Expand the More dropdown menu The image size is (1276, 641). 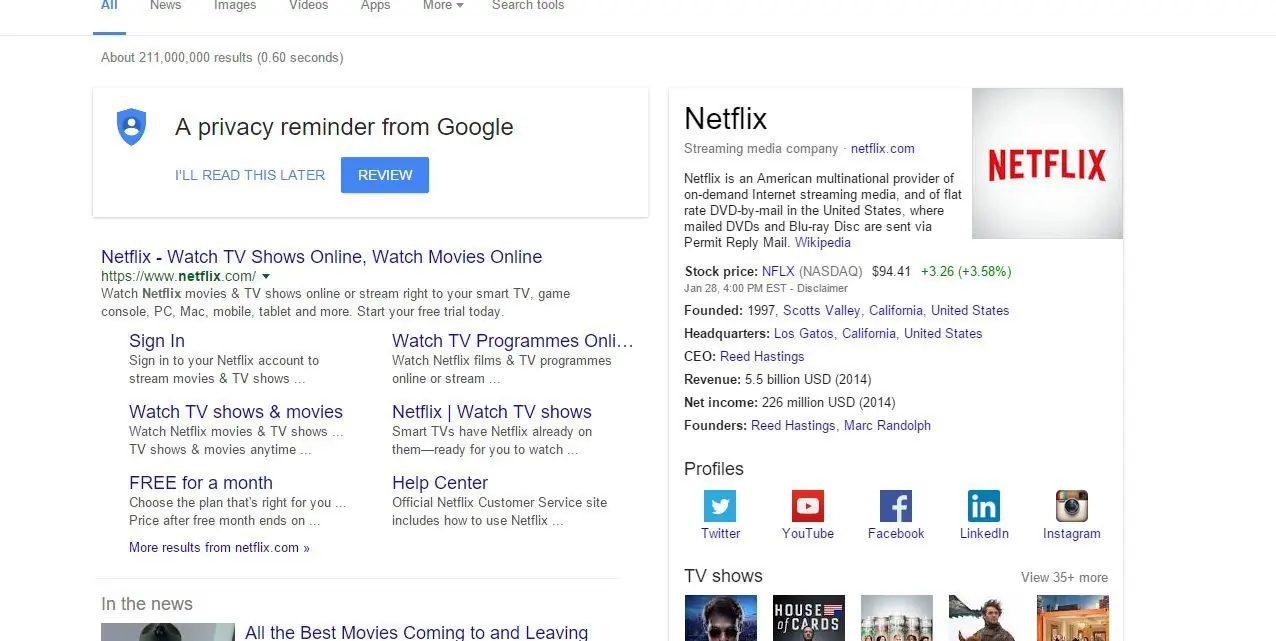(x=443, y=6)
